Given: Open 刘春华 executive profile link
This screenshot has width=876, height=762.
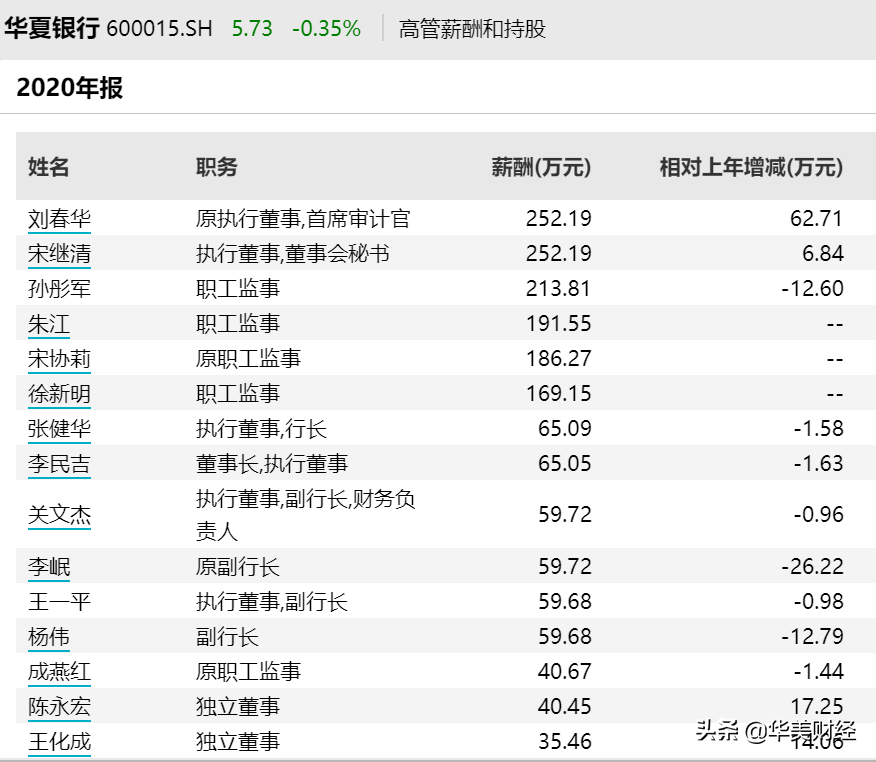Looking at the screenshot, I should 59,218.
